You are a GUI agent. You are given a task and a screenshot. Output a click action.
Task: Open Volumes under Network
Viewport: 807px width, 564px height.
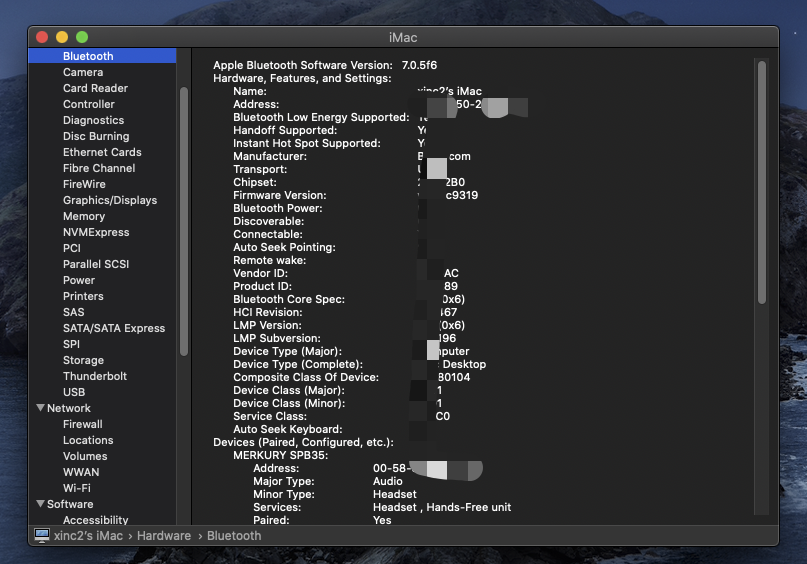85,456
